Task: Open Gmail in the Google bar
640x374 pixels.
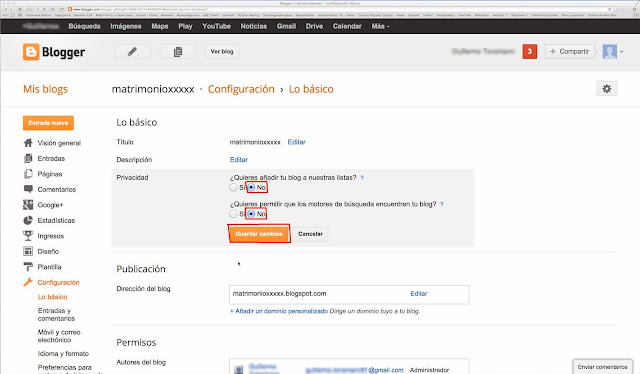Action: tap(286, 26)
